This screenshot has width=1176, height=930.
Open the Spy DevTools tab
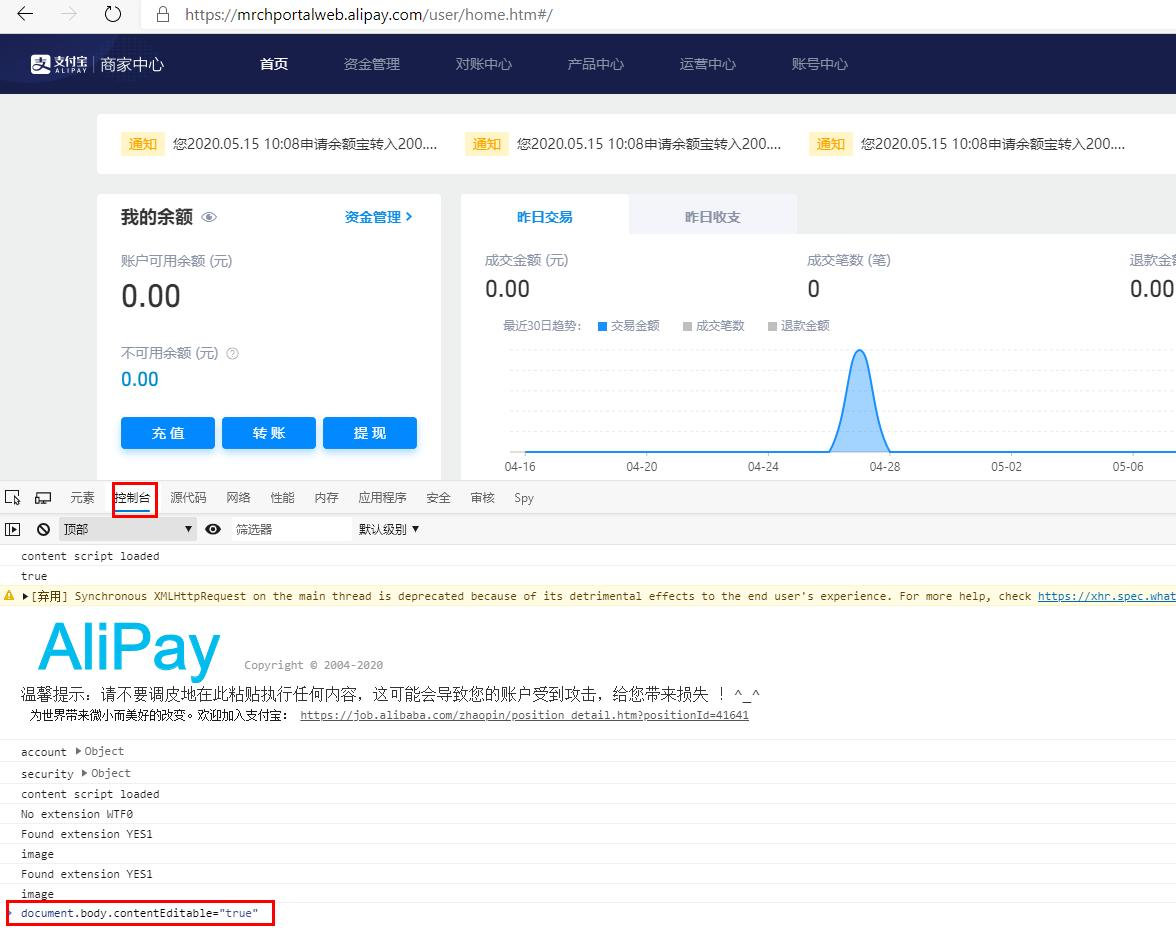(x=524, y=498)
